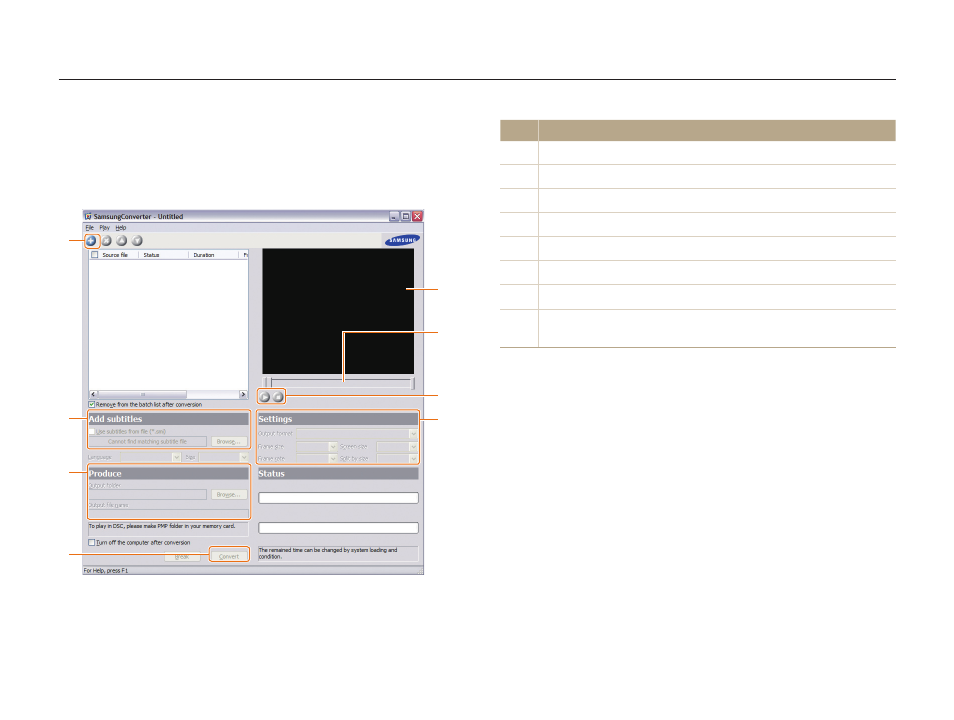Click the black video preview area
Screen dimensions: 954x720
pyautogui.click(x=338, y=311)
